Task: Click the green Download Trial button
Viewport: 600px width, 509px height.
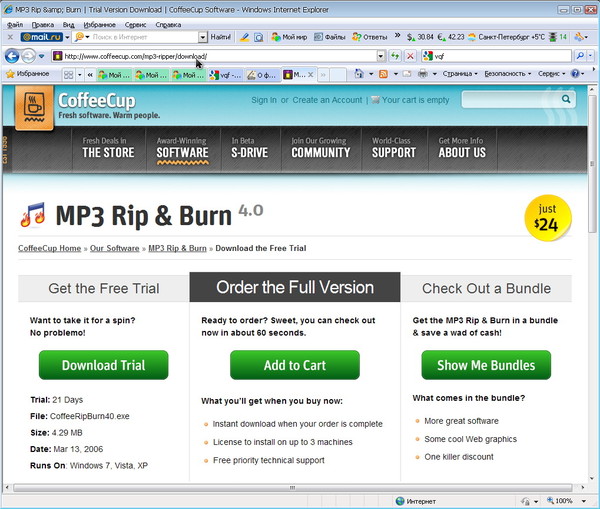Action: pyautogui.click(x=103, y=365)
